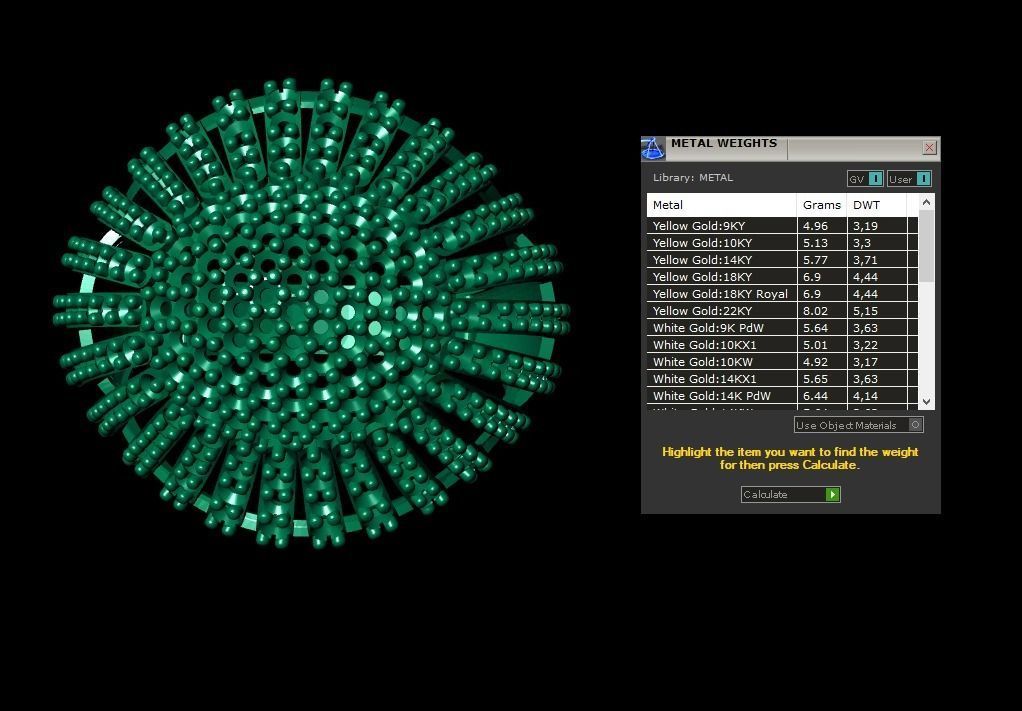
Task: Click the 3,3 DWT value
Action: [x=862, y=243]
